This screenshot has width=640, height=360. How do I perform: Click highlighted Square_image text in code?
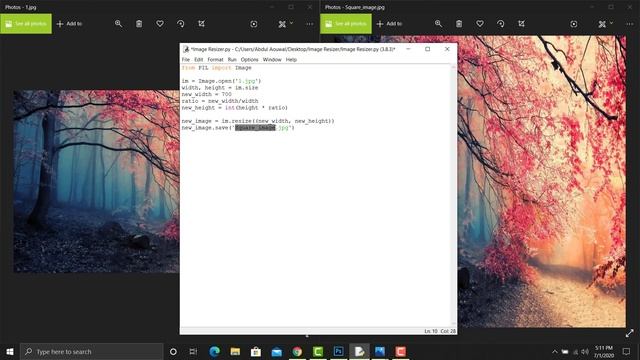tap(256, 128)
